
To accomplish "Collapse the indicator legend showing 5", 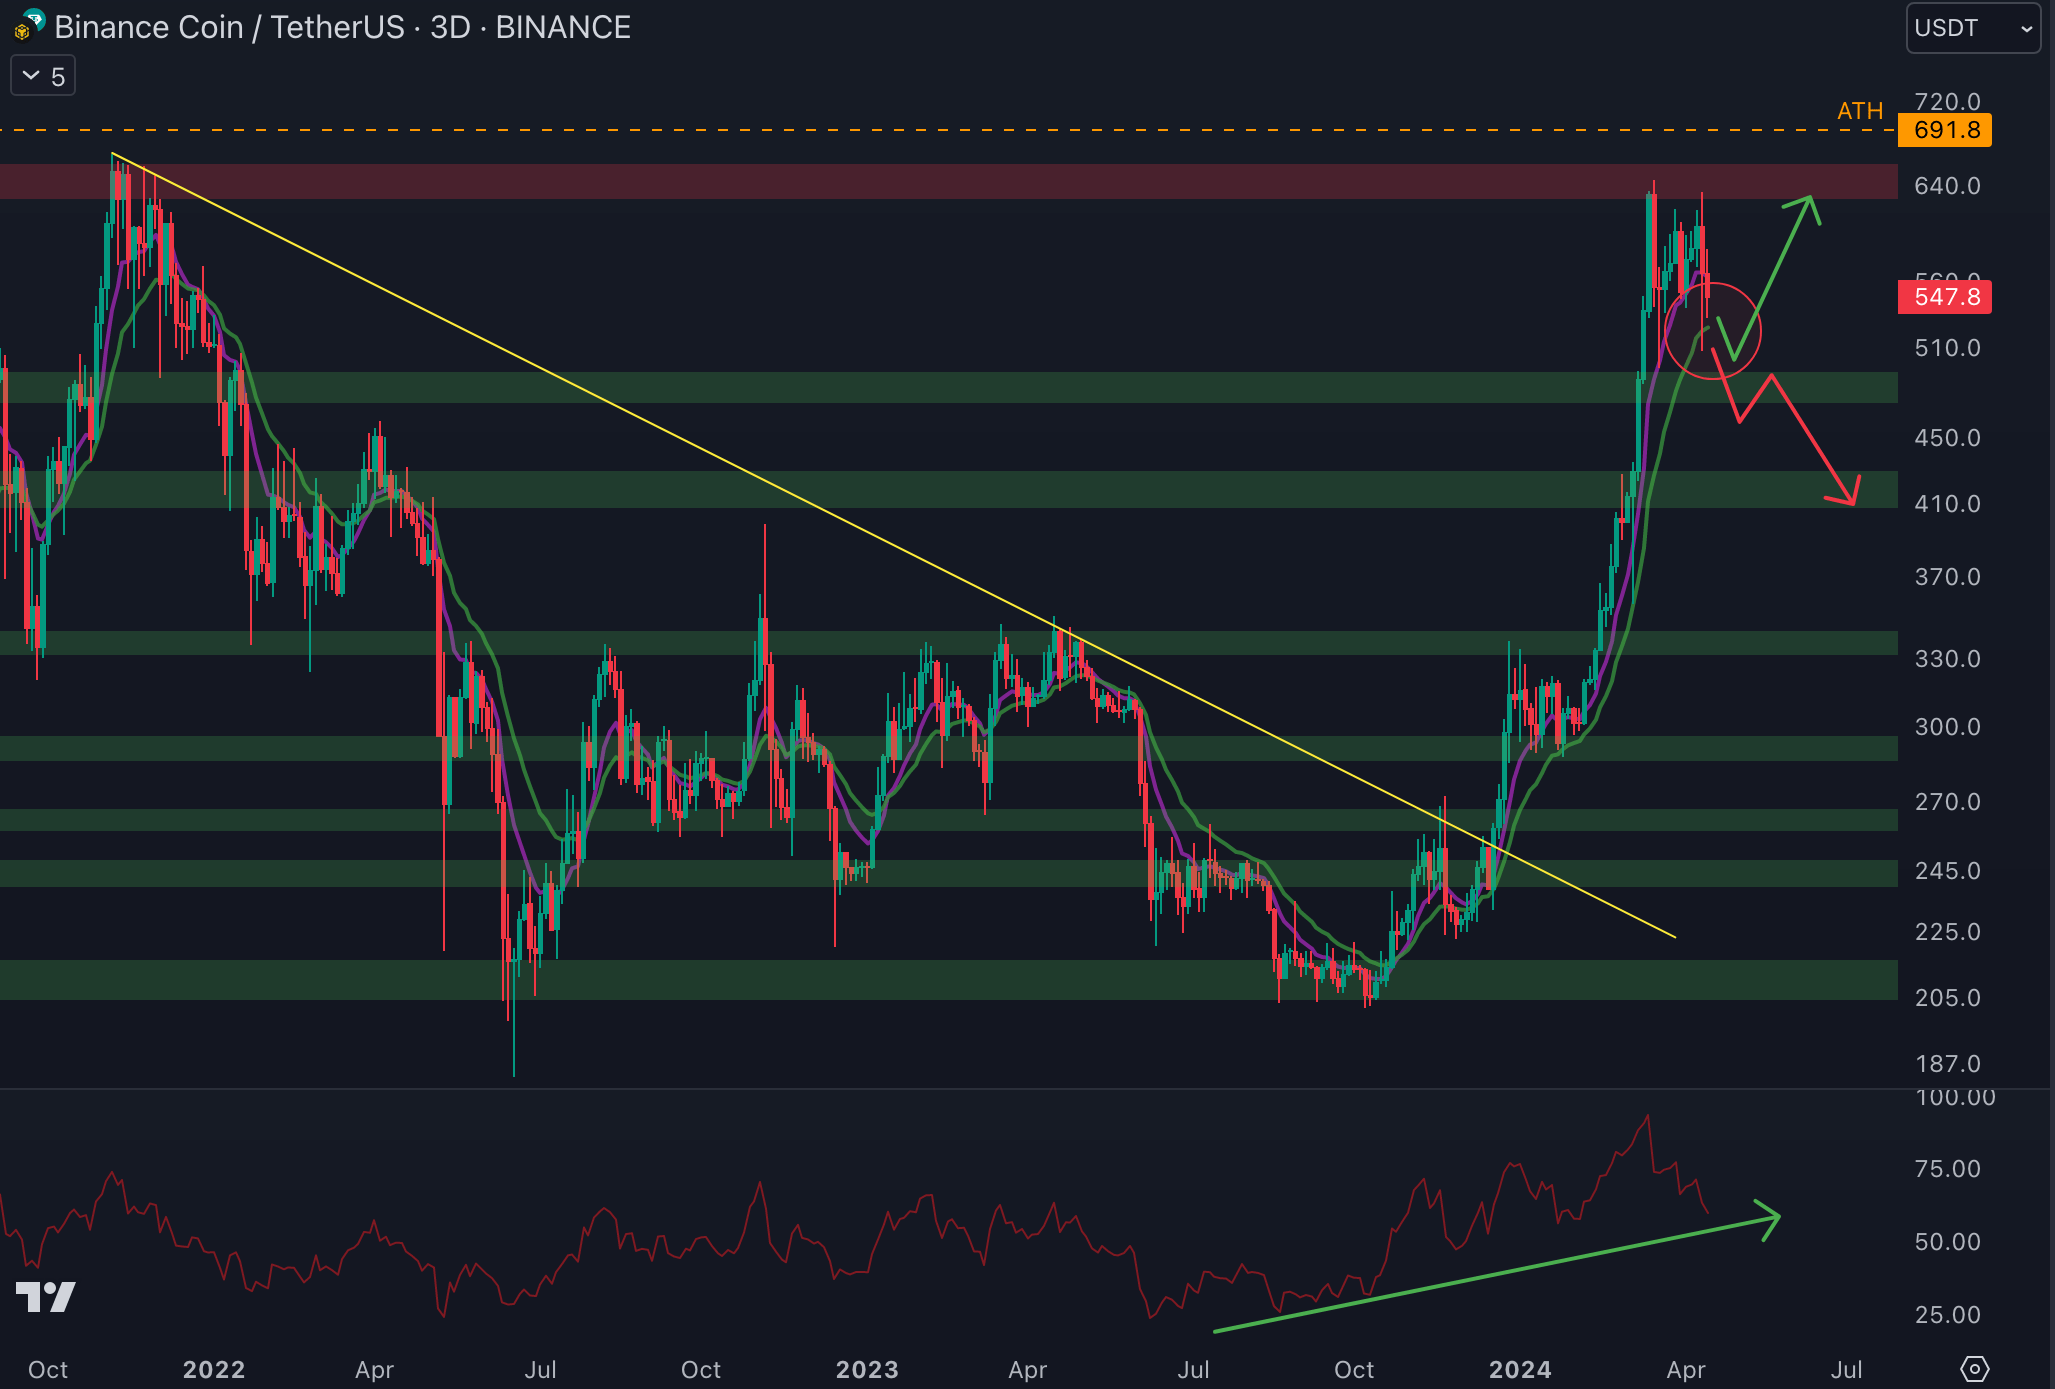I will pos(43,76).
